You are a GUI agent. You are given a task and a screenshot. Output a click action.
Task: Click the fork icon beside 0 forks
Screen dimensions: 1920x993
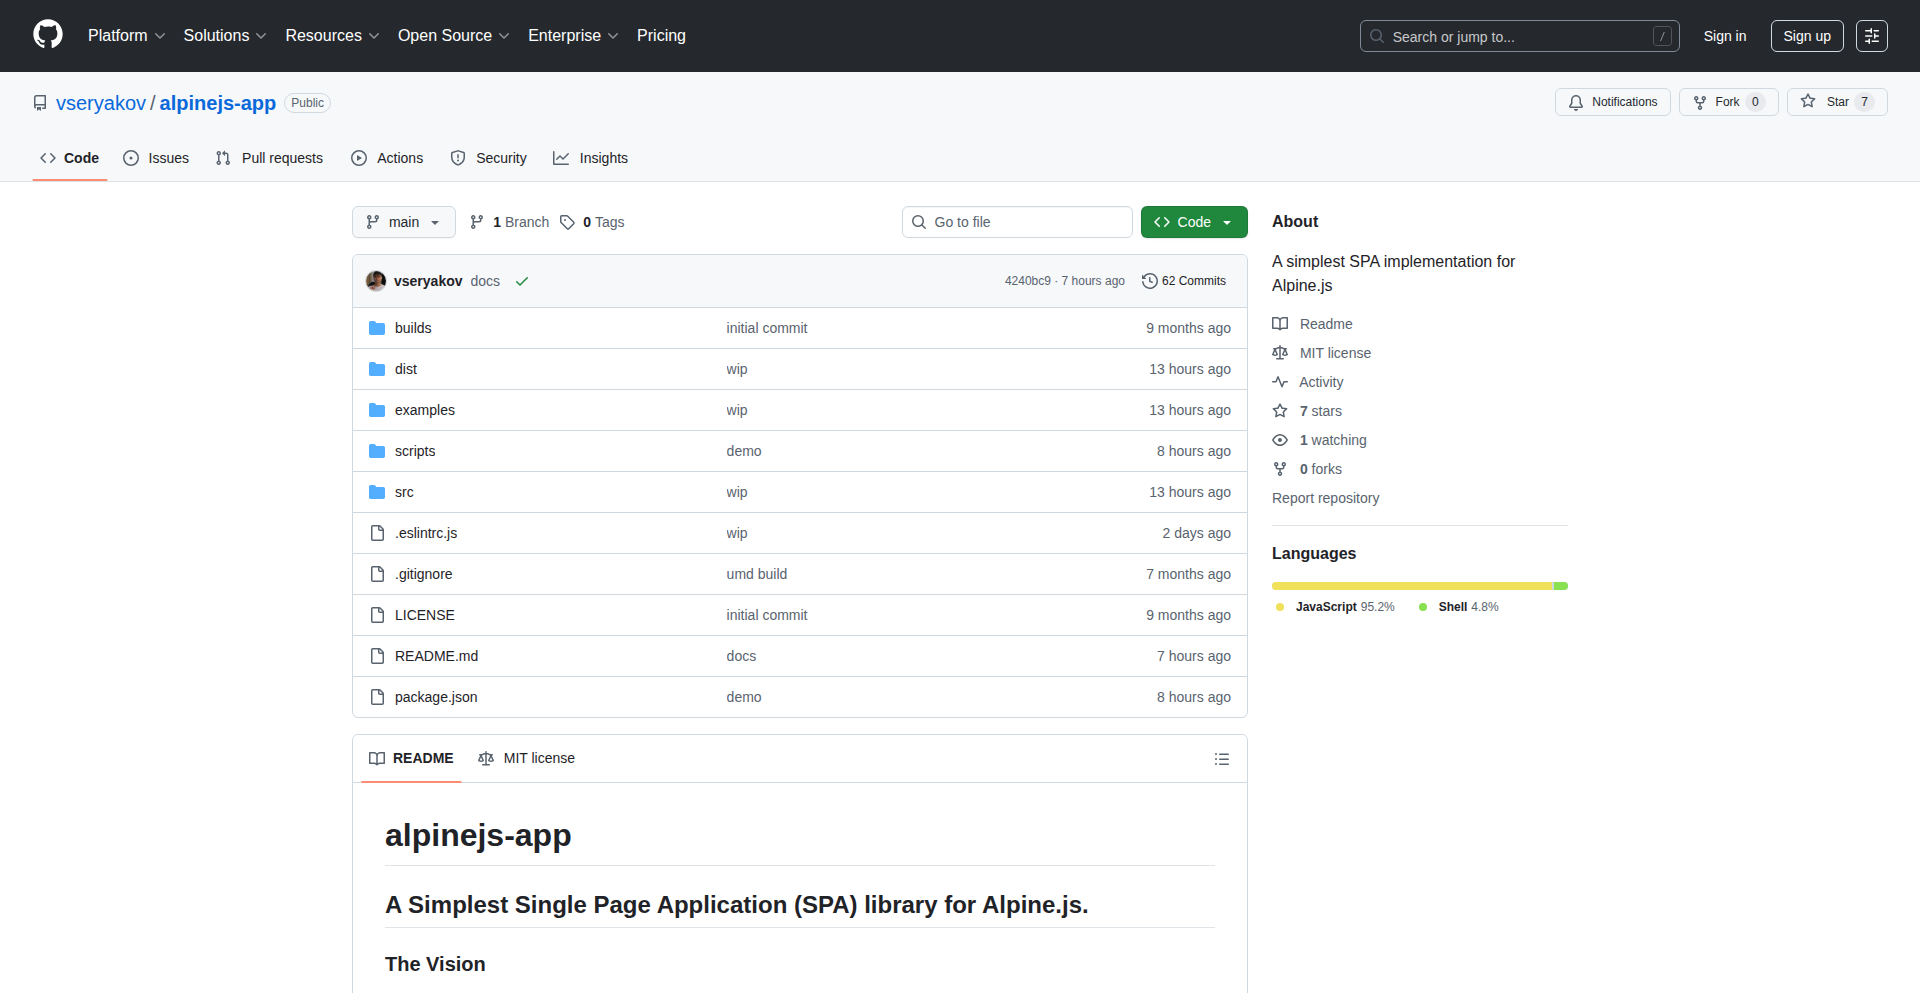(1280, 469)
